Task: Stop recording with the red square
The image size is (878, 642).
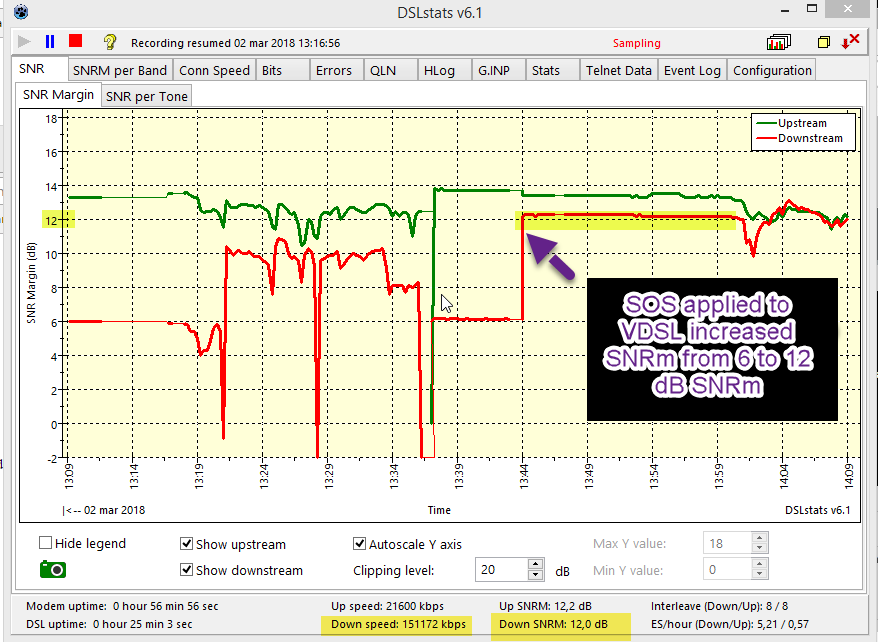Action: [76, 41]
